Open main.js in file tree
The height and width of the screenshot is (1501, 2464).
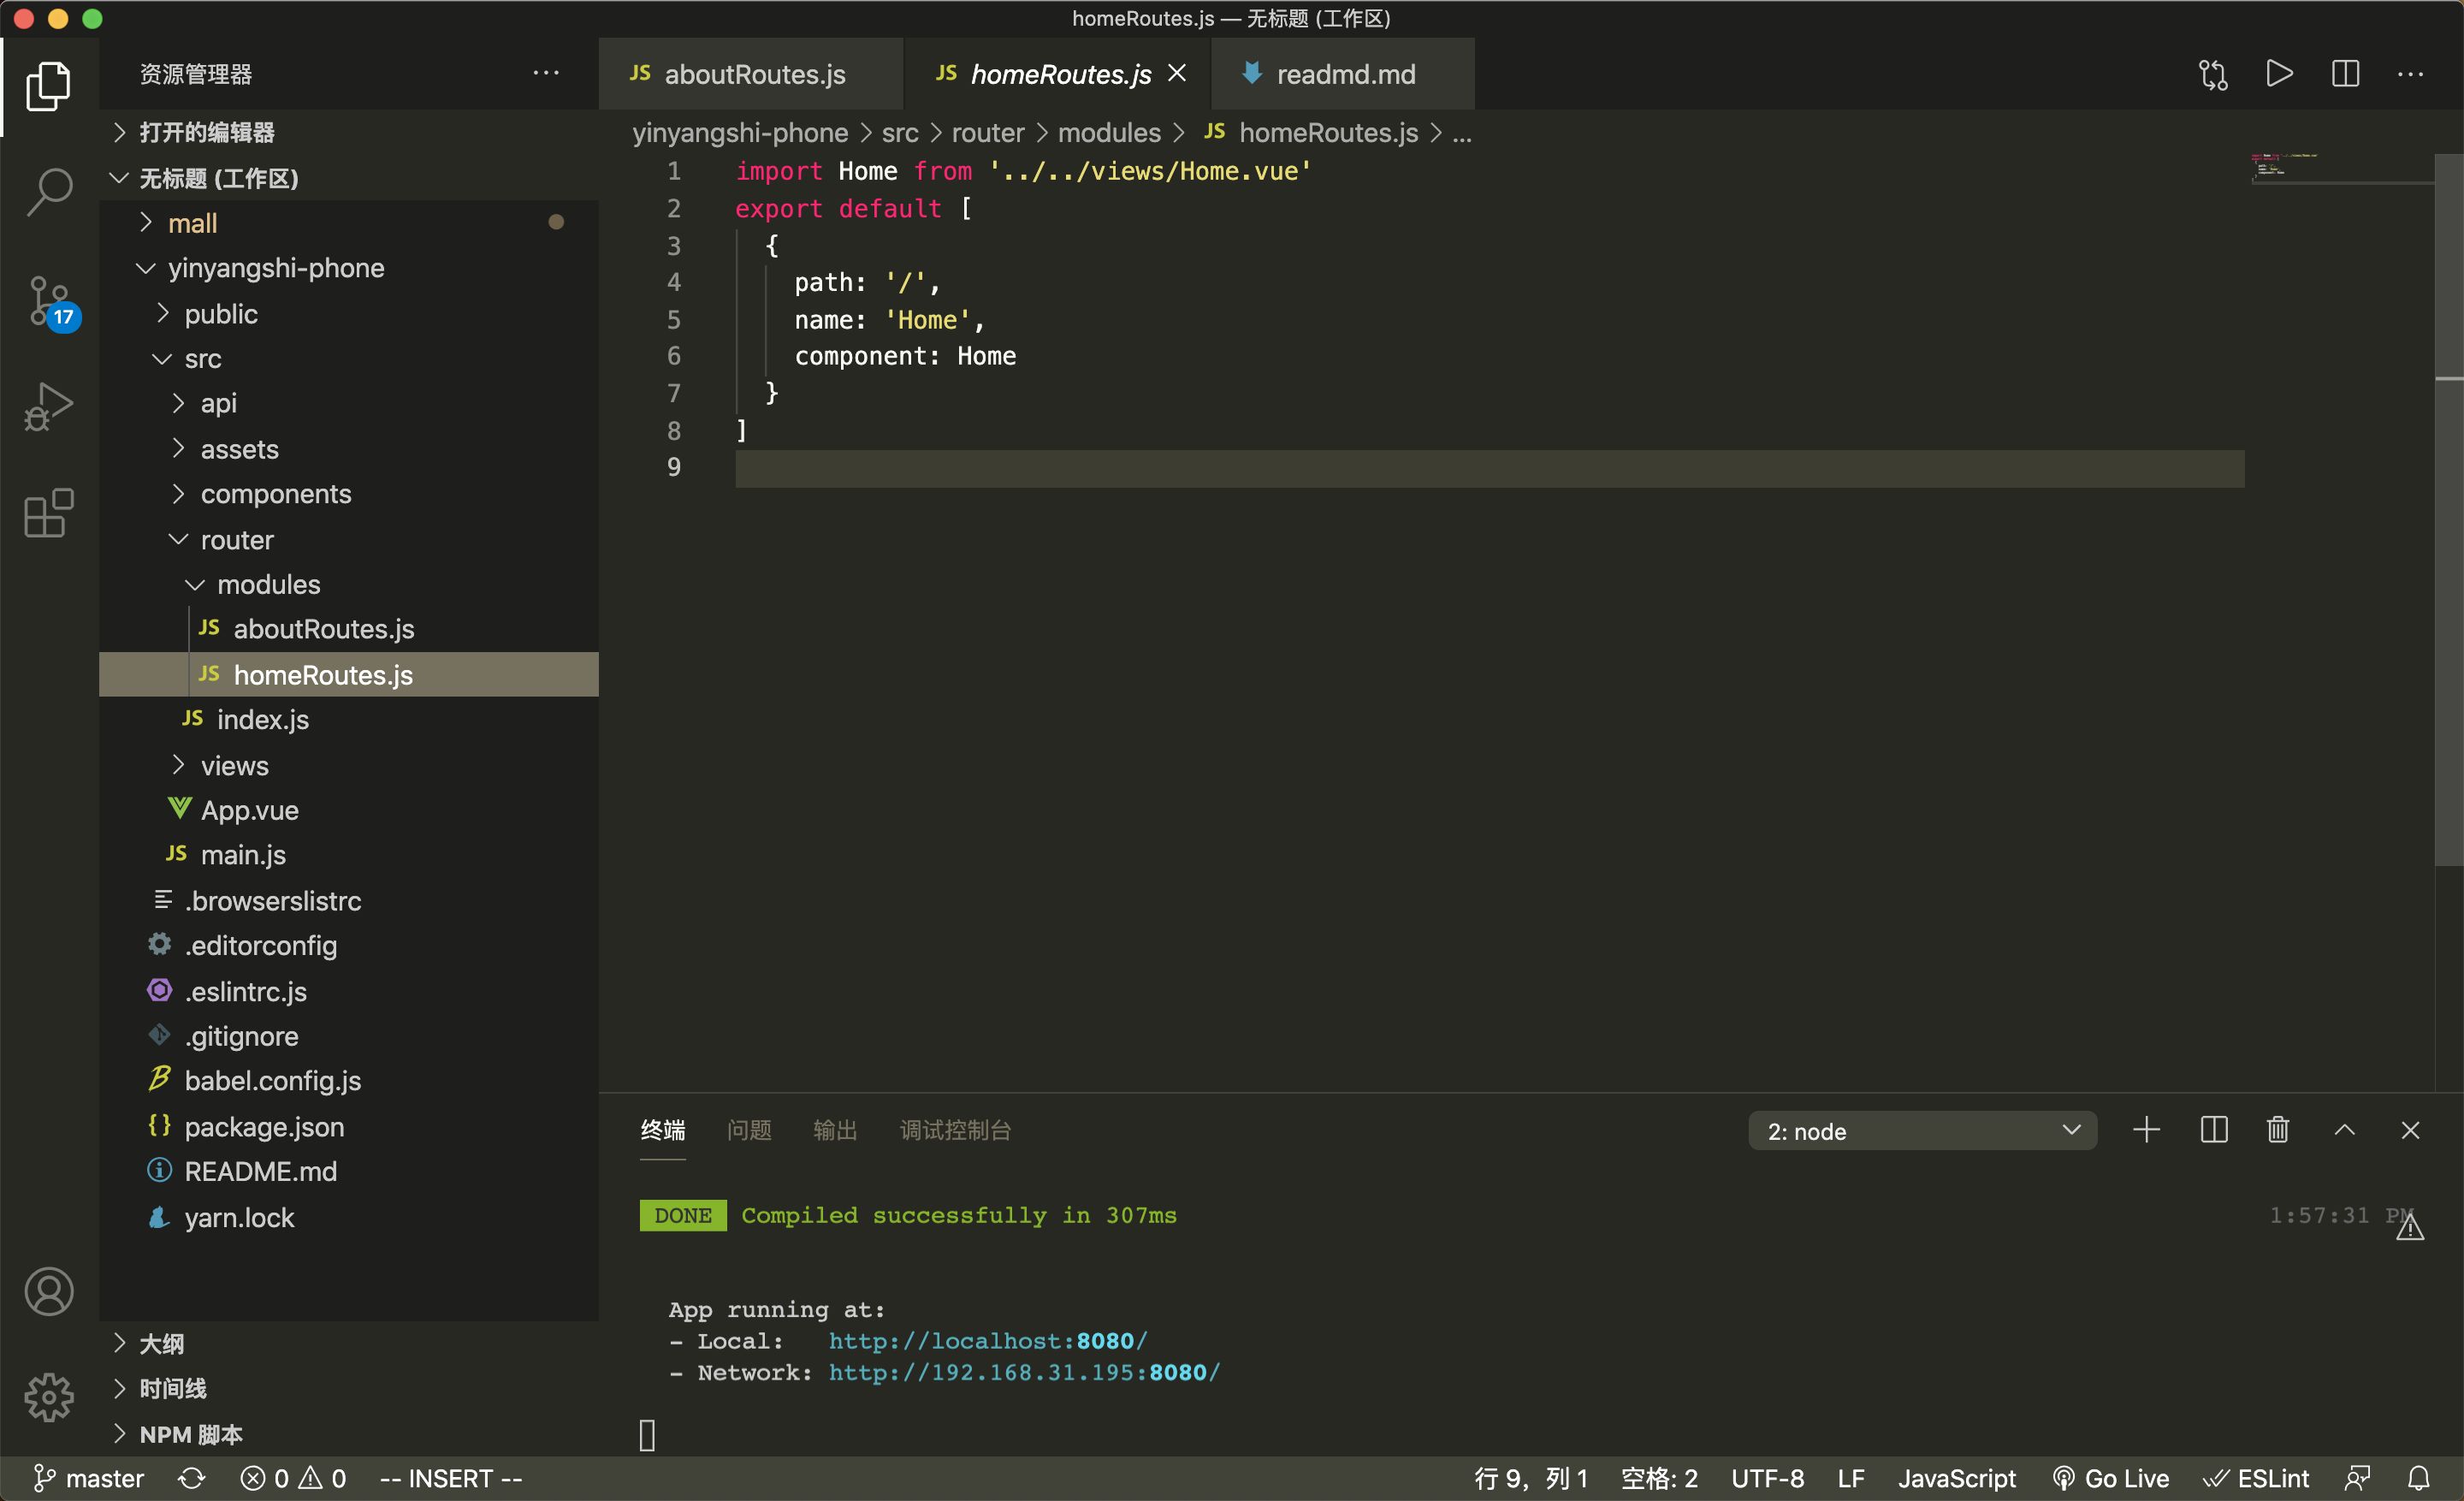point(349,855)
